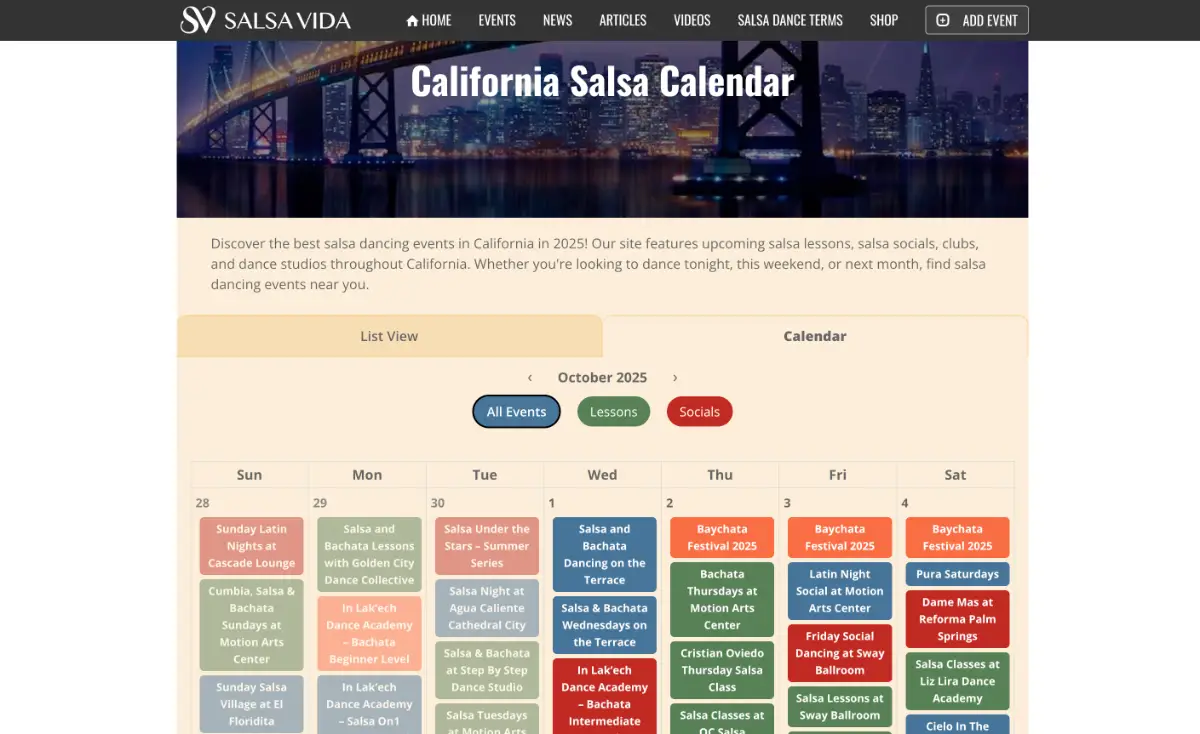1200x734 pixels.
Task: Open the Pura Saturdays event
Action: (956, 574)
